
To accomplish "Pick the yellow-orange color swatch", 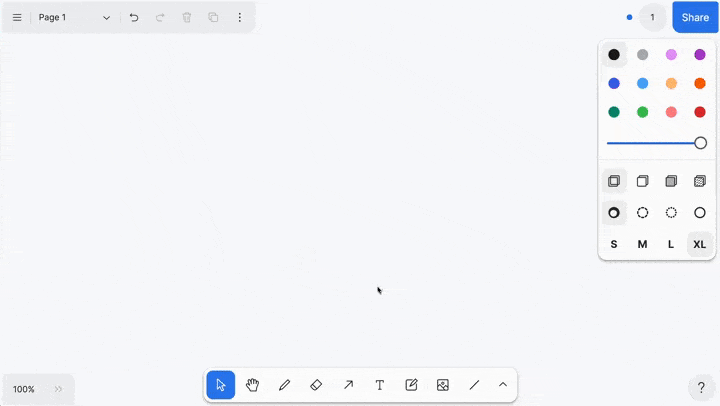I will tap(671, 83).
